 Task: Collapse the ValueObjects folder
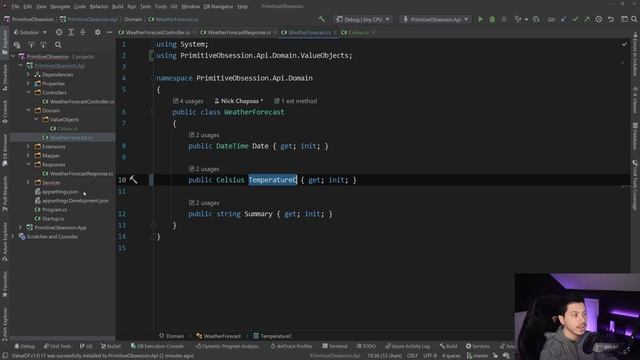(x=36, y=120)
